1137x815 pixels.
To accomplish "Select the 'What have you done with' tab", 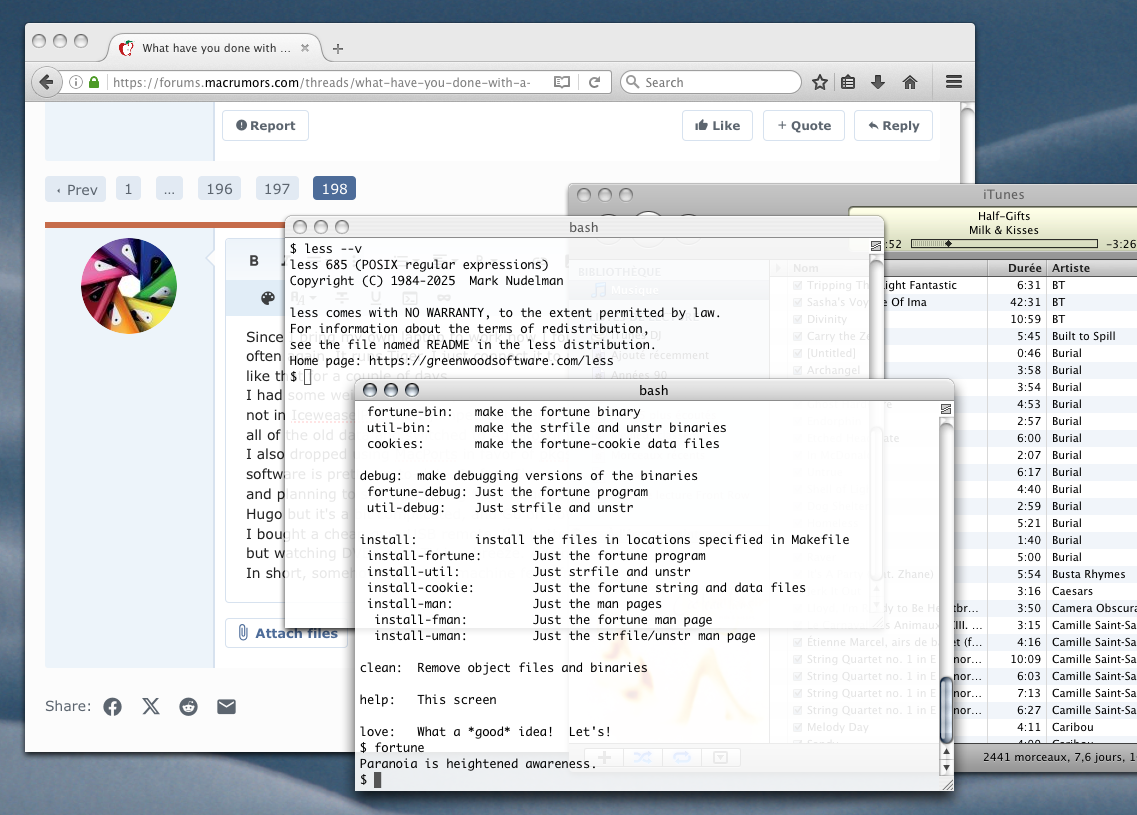I will pos(216,48).
